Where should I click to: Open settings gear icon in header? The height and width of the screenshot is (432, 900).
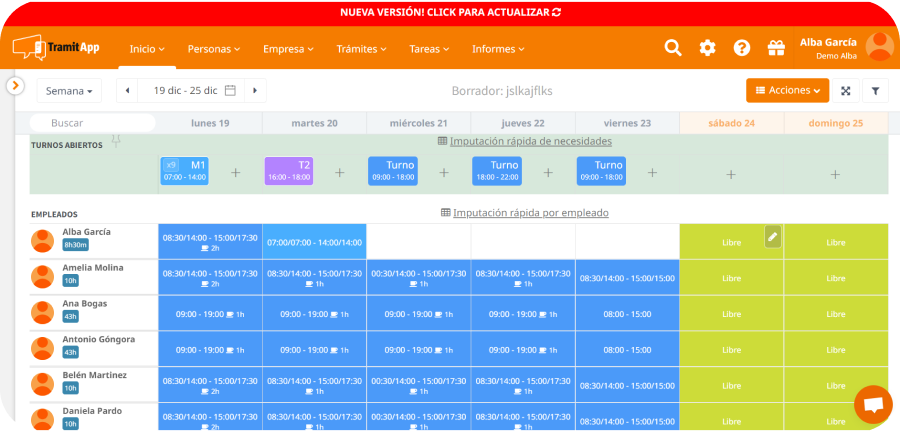point(707,48)
